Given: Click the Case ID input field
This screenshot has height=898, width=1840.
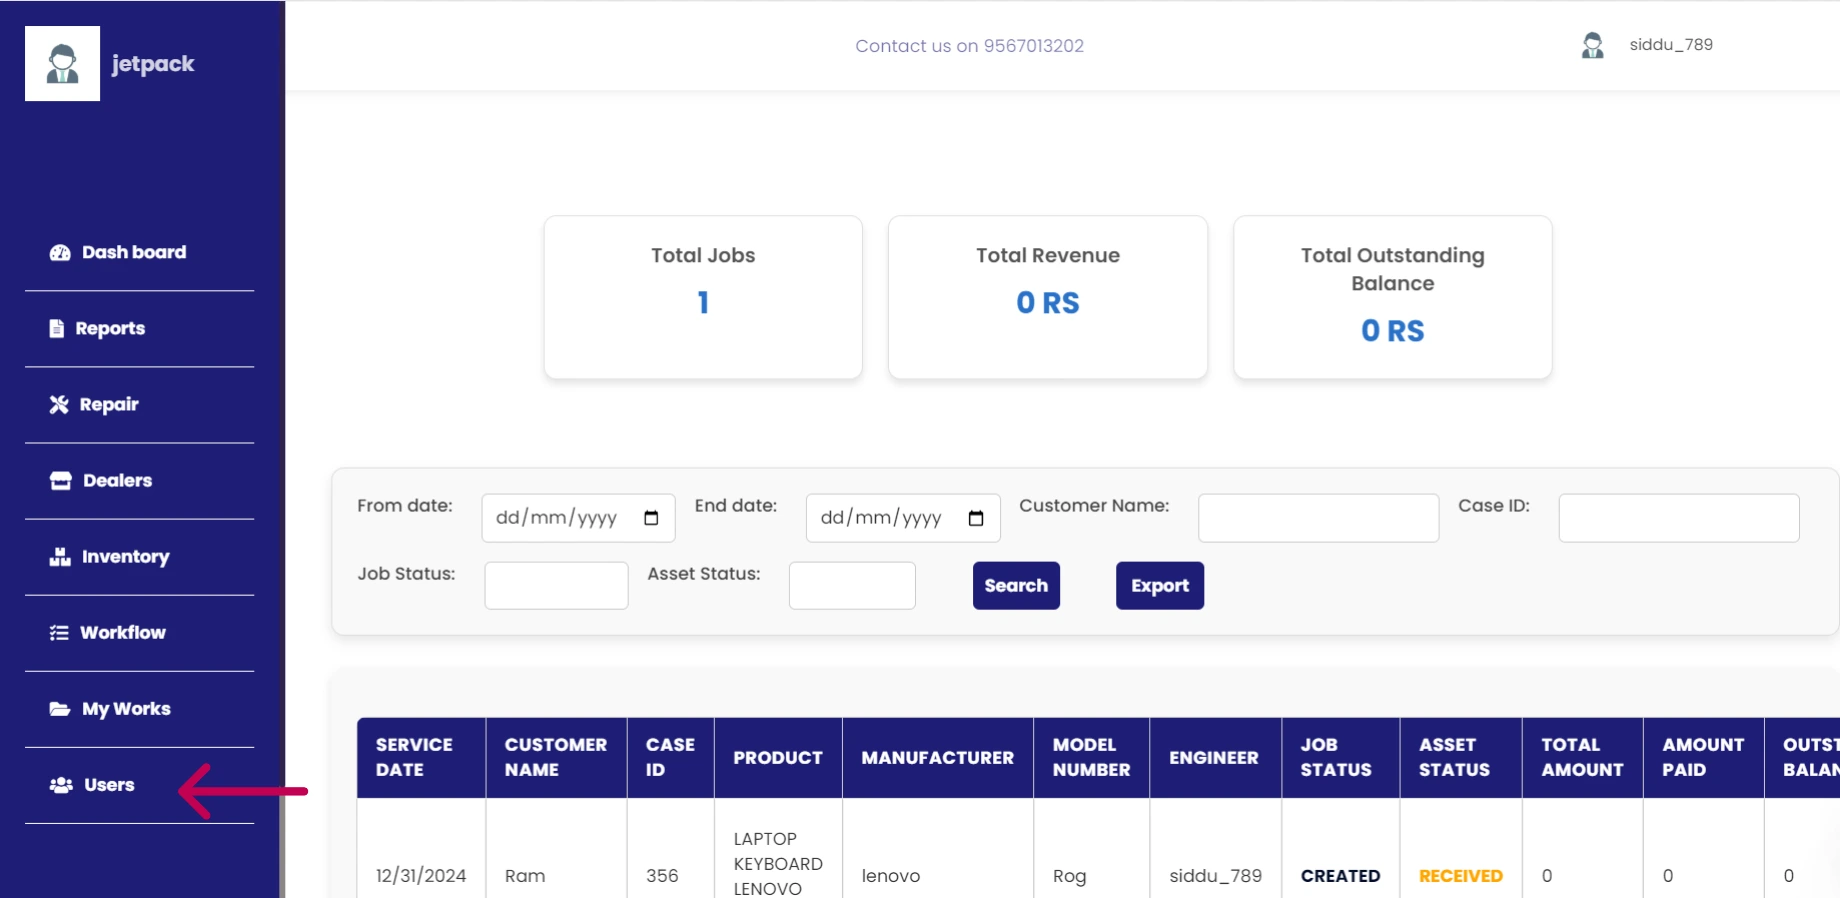Looking at the screenshot, I should point(1678,518).
